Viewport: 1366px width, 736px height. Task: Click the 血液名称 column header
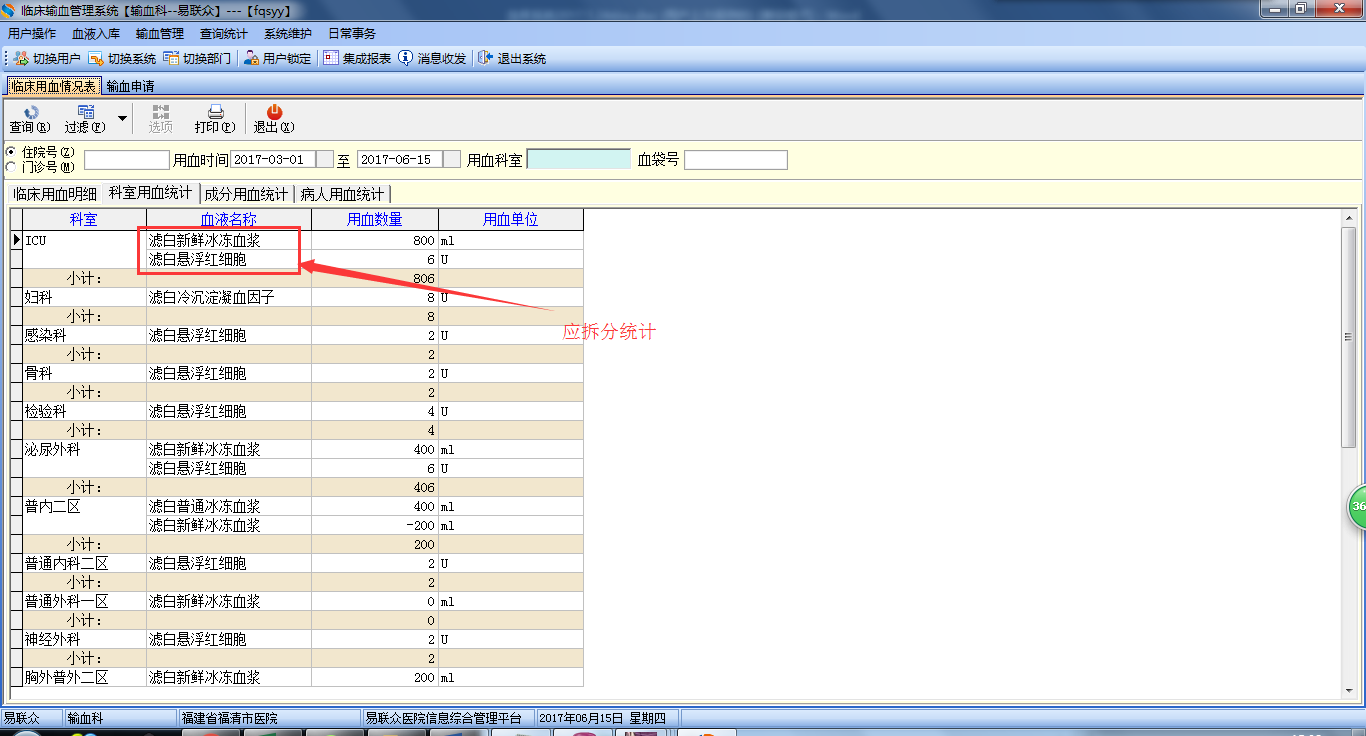[x=229, y=220]
